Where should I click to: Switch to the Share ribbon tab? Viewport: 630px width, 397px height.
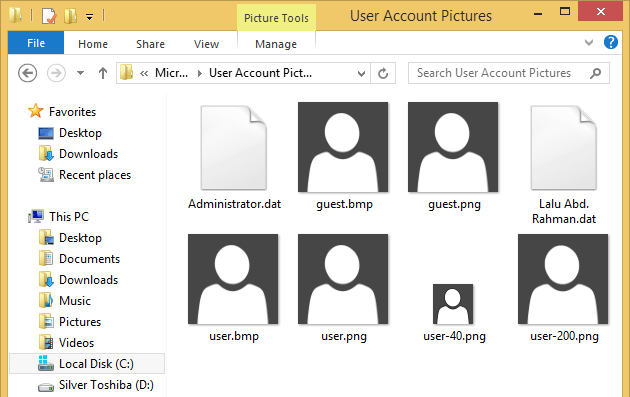pos(150,44)
